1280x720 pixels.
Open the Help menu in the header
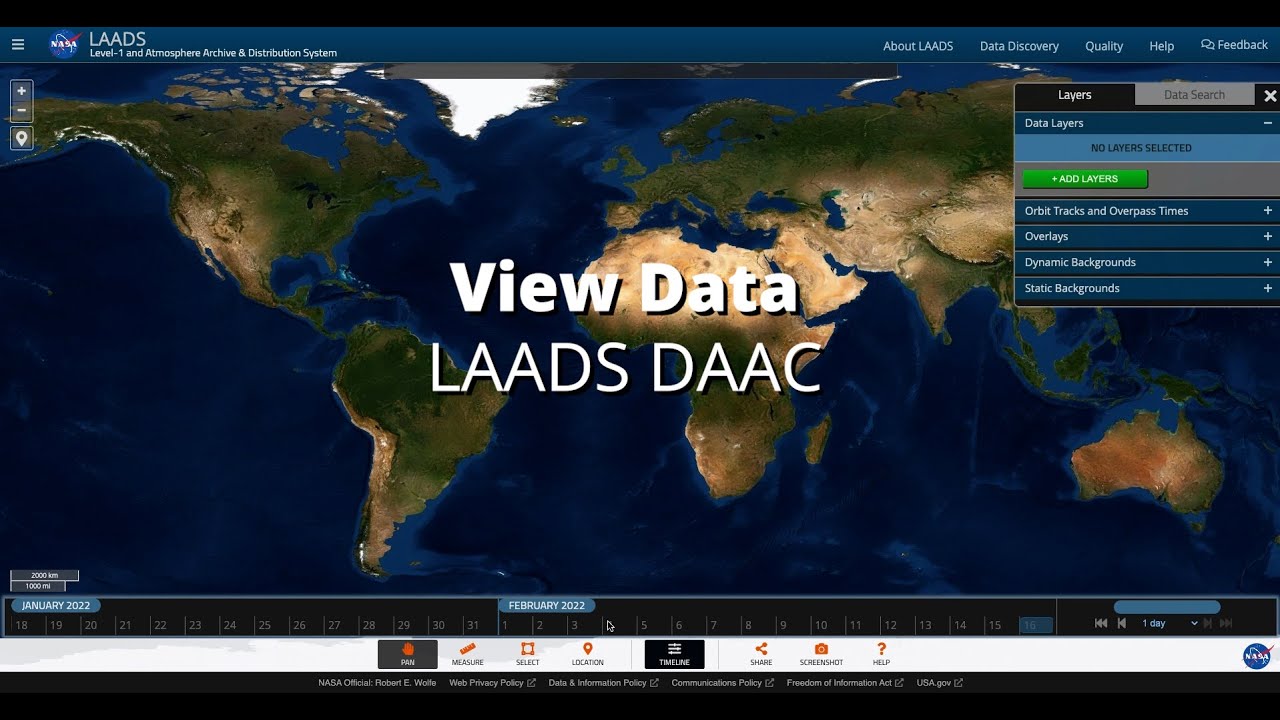click(x=1161, y=46)
